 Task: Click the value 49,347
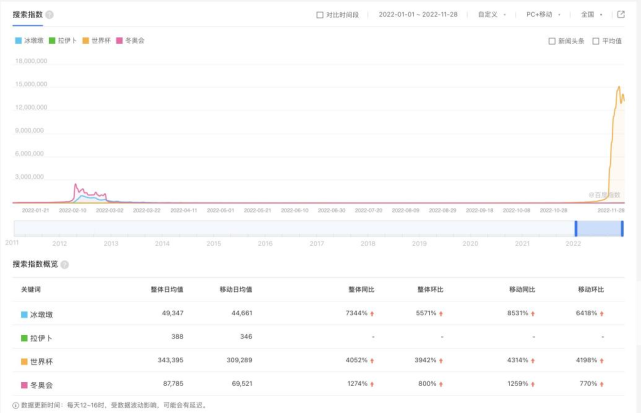(173, 313)
